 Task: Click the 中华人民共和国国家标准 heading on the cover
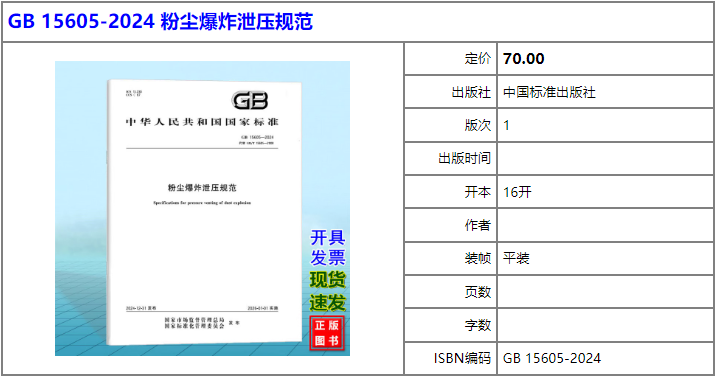(202, 122)
